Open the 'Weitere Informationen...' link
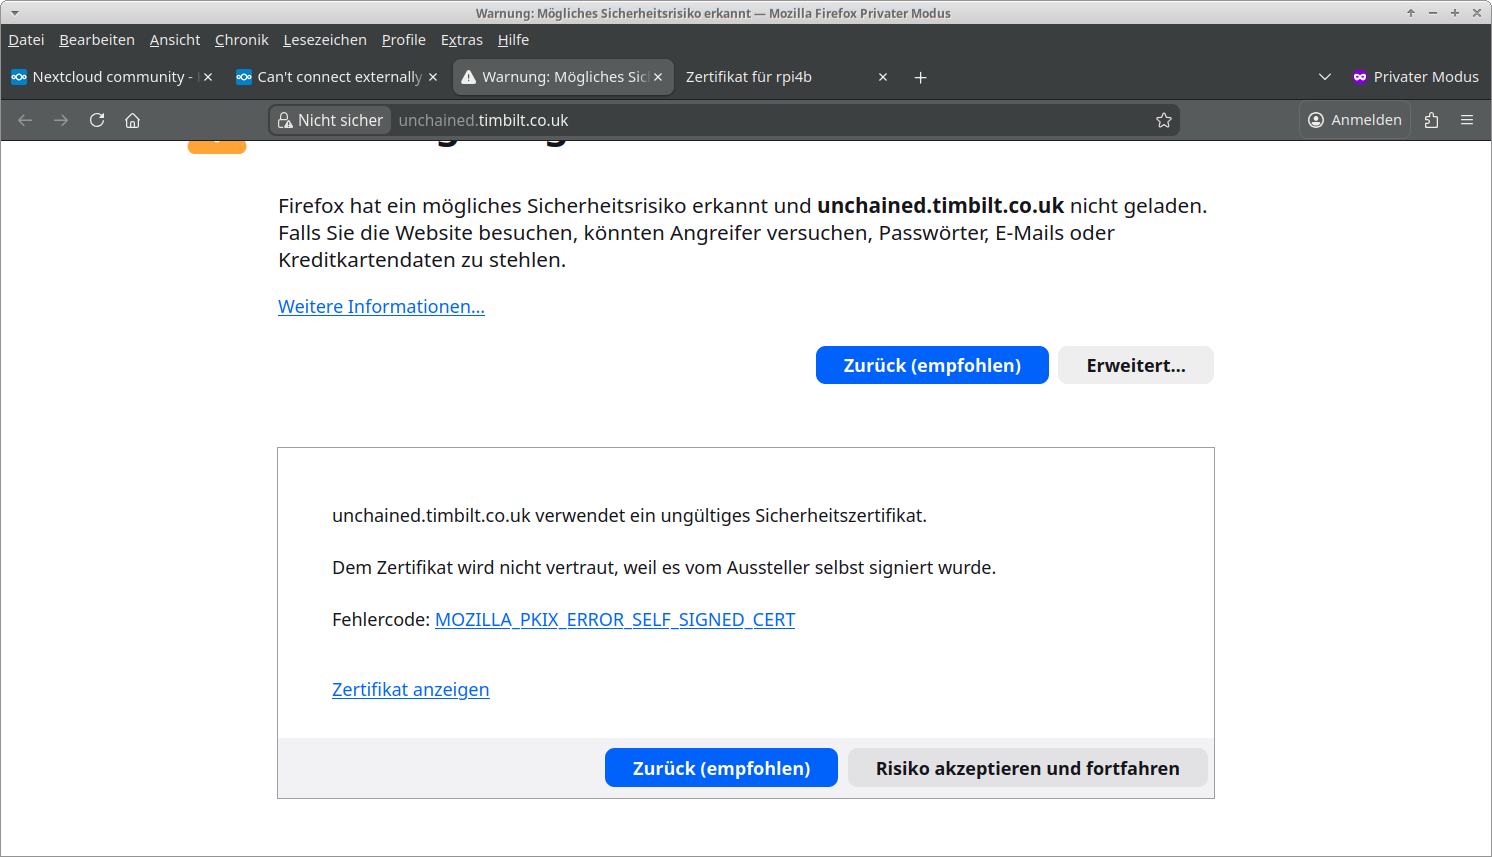The width and height of the screenshot is (1492, 857). 381,307
